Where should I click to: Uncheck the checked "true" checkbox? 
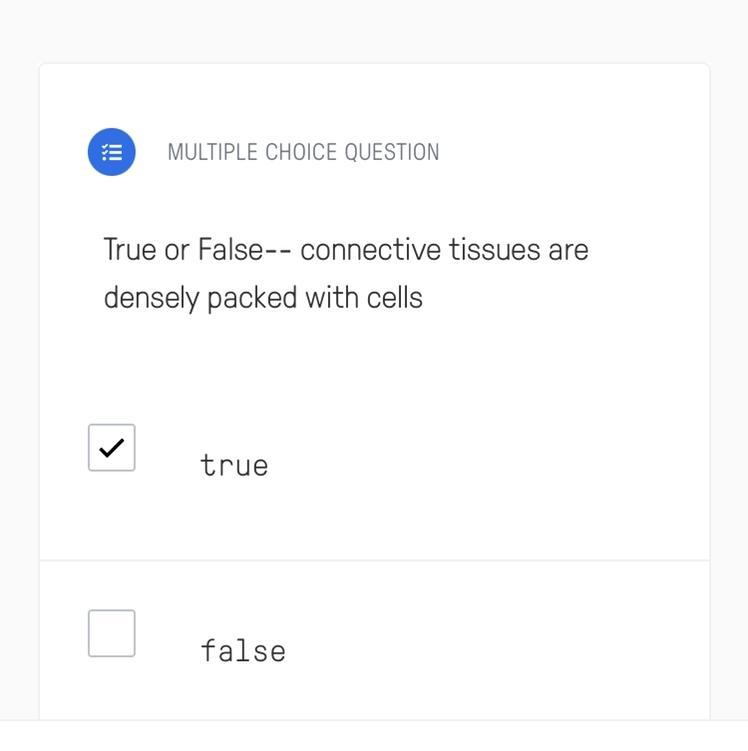click(x=111, y=447)
